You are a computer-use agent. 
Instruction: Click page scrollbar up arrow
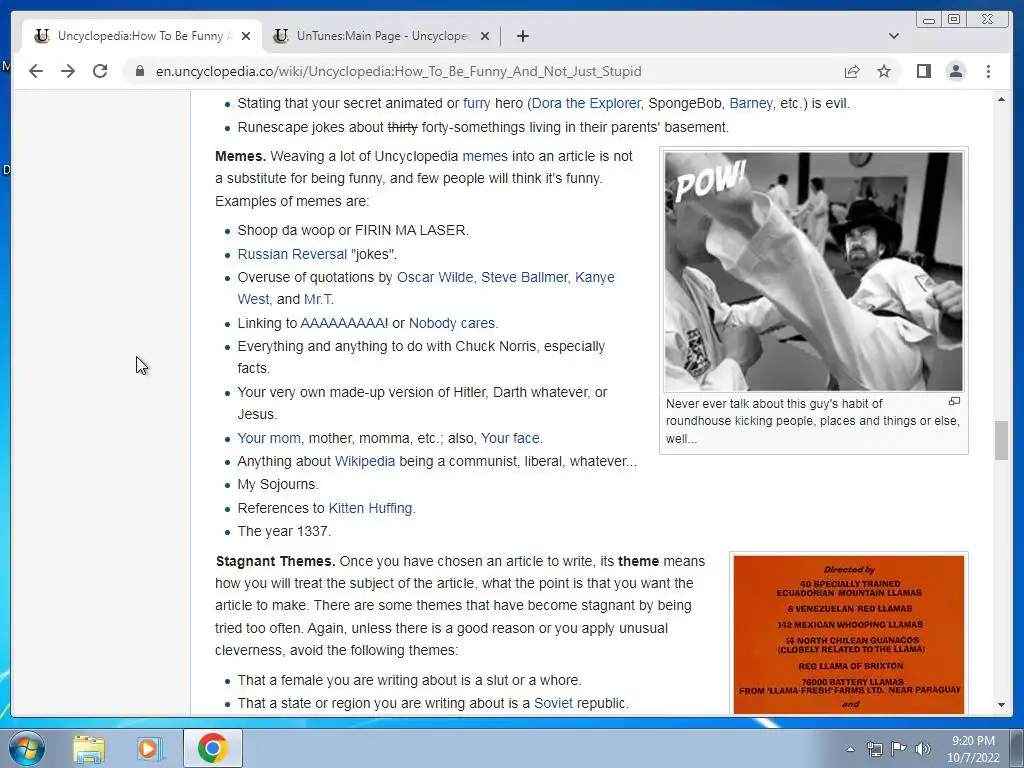tap(1001, 99)
